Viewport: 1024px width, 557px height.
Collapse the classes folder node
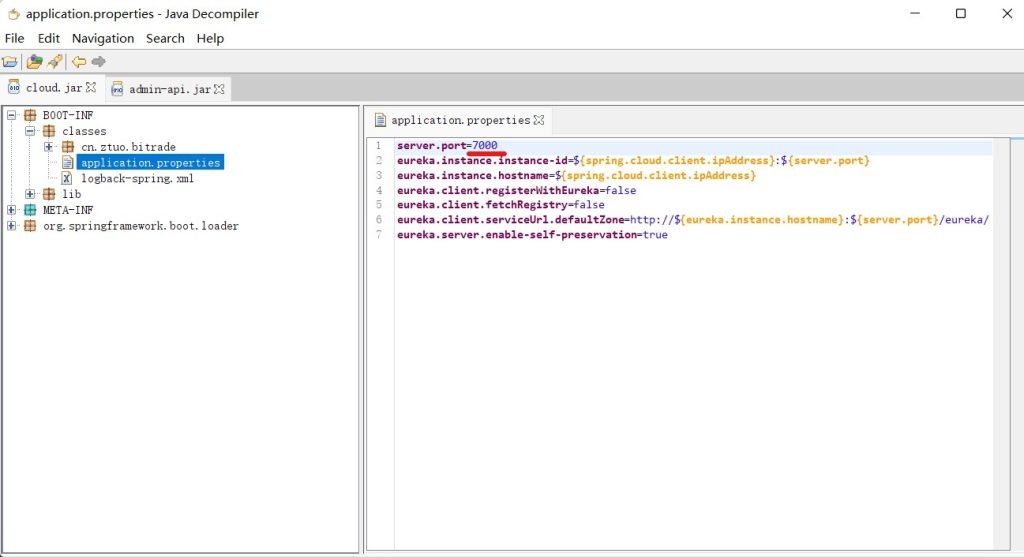tap(31, 131)
